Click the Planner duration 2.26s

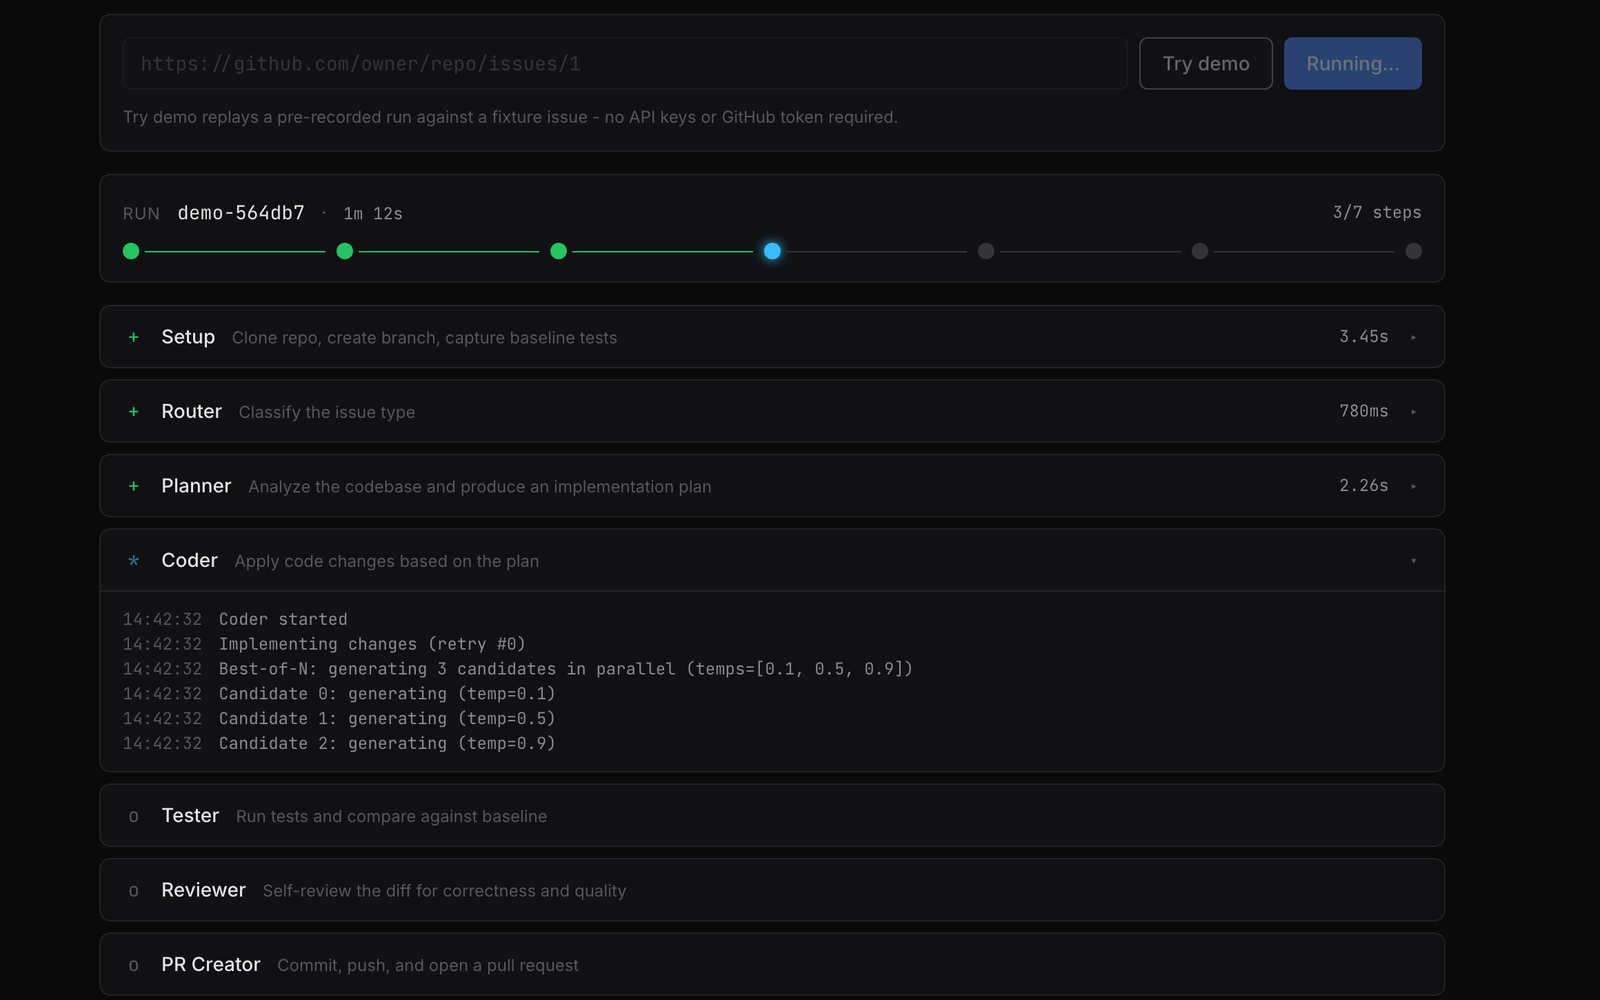[1364, 486]
